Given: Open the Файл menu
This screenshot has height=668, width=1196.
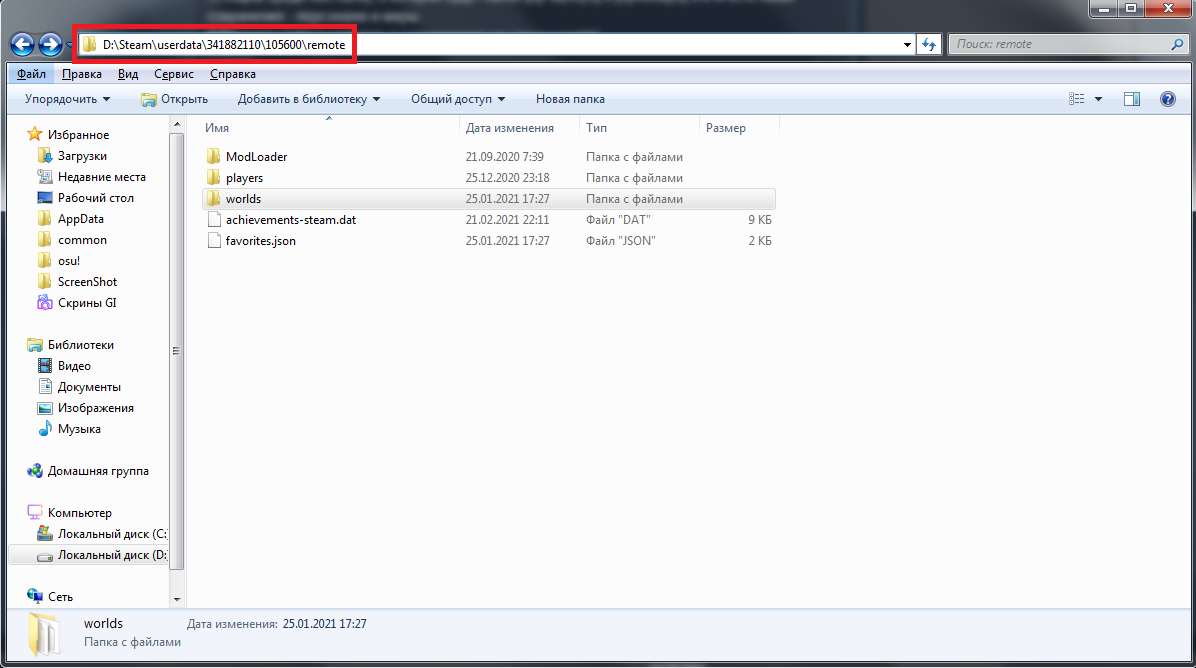Looking at the screenshot, I should tap(31, 74).
